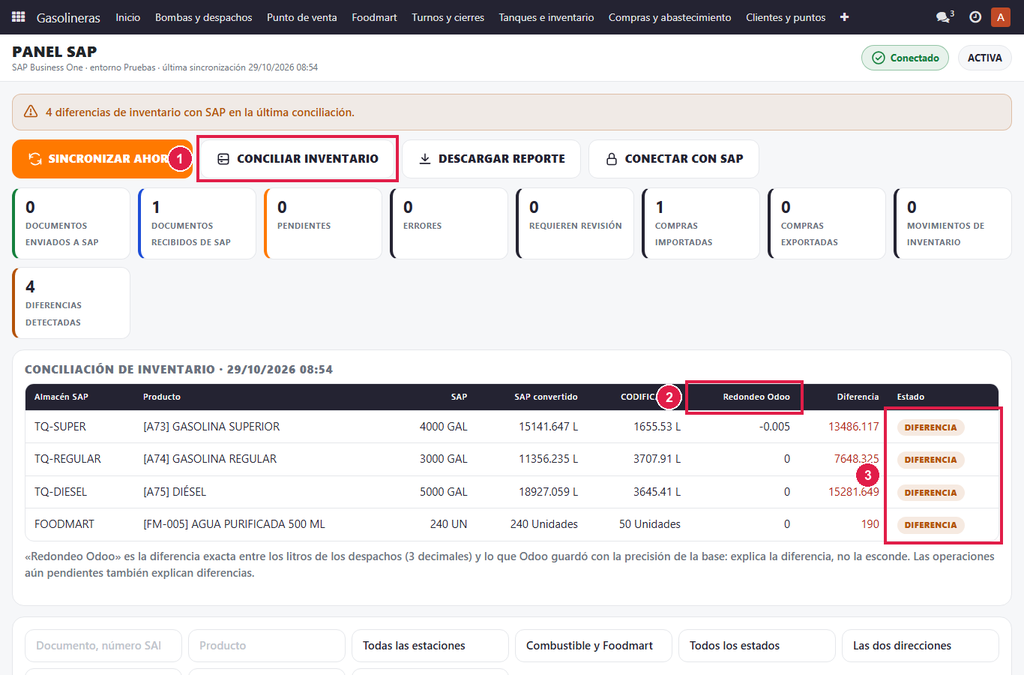Select the TQ-SUPER warehouse cell

[x=60, y=427]
